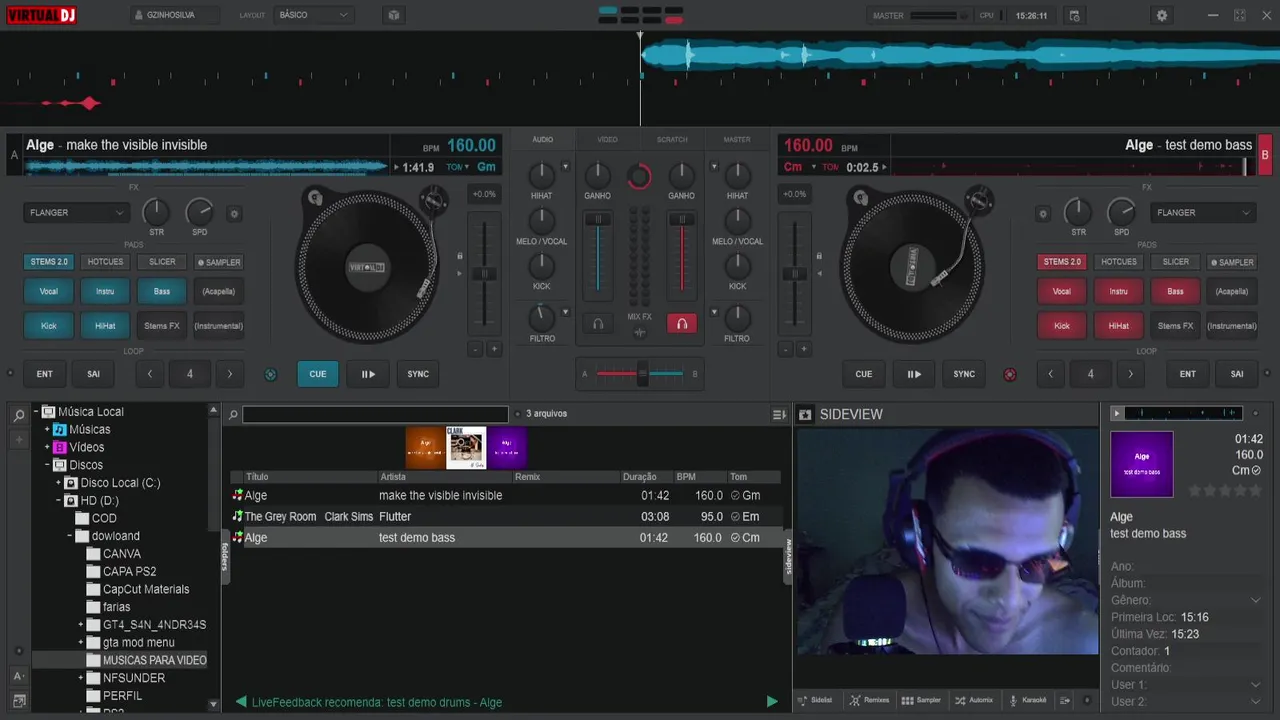Select the HOTCUES pad tab on deck A
This screenshot has width=1280, height=720.
coord(105,262)
